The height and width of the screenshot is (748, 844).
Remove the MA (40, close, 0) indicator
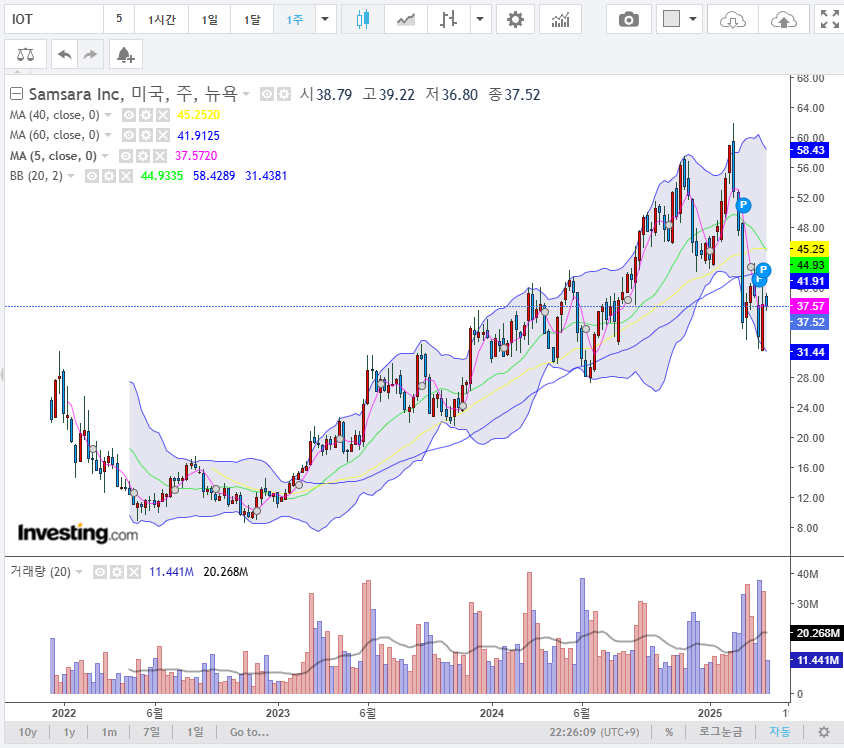[163, 115]
